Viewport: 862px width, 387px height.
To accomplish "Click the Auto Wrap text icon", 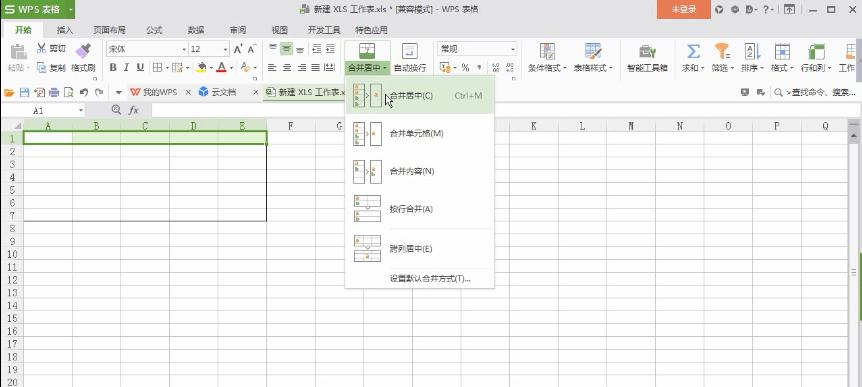I will (x=410, y=51).
